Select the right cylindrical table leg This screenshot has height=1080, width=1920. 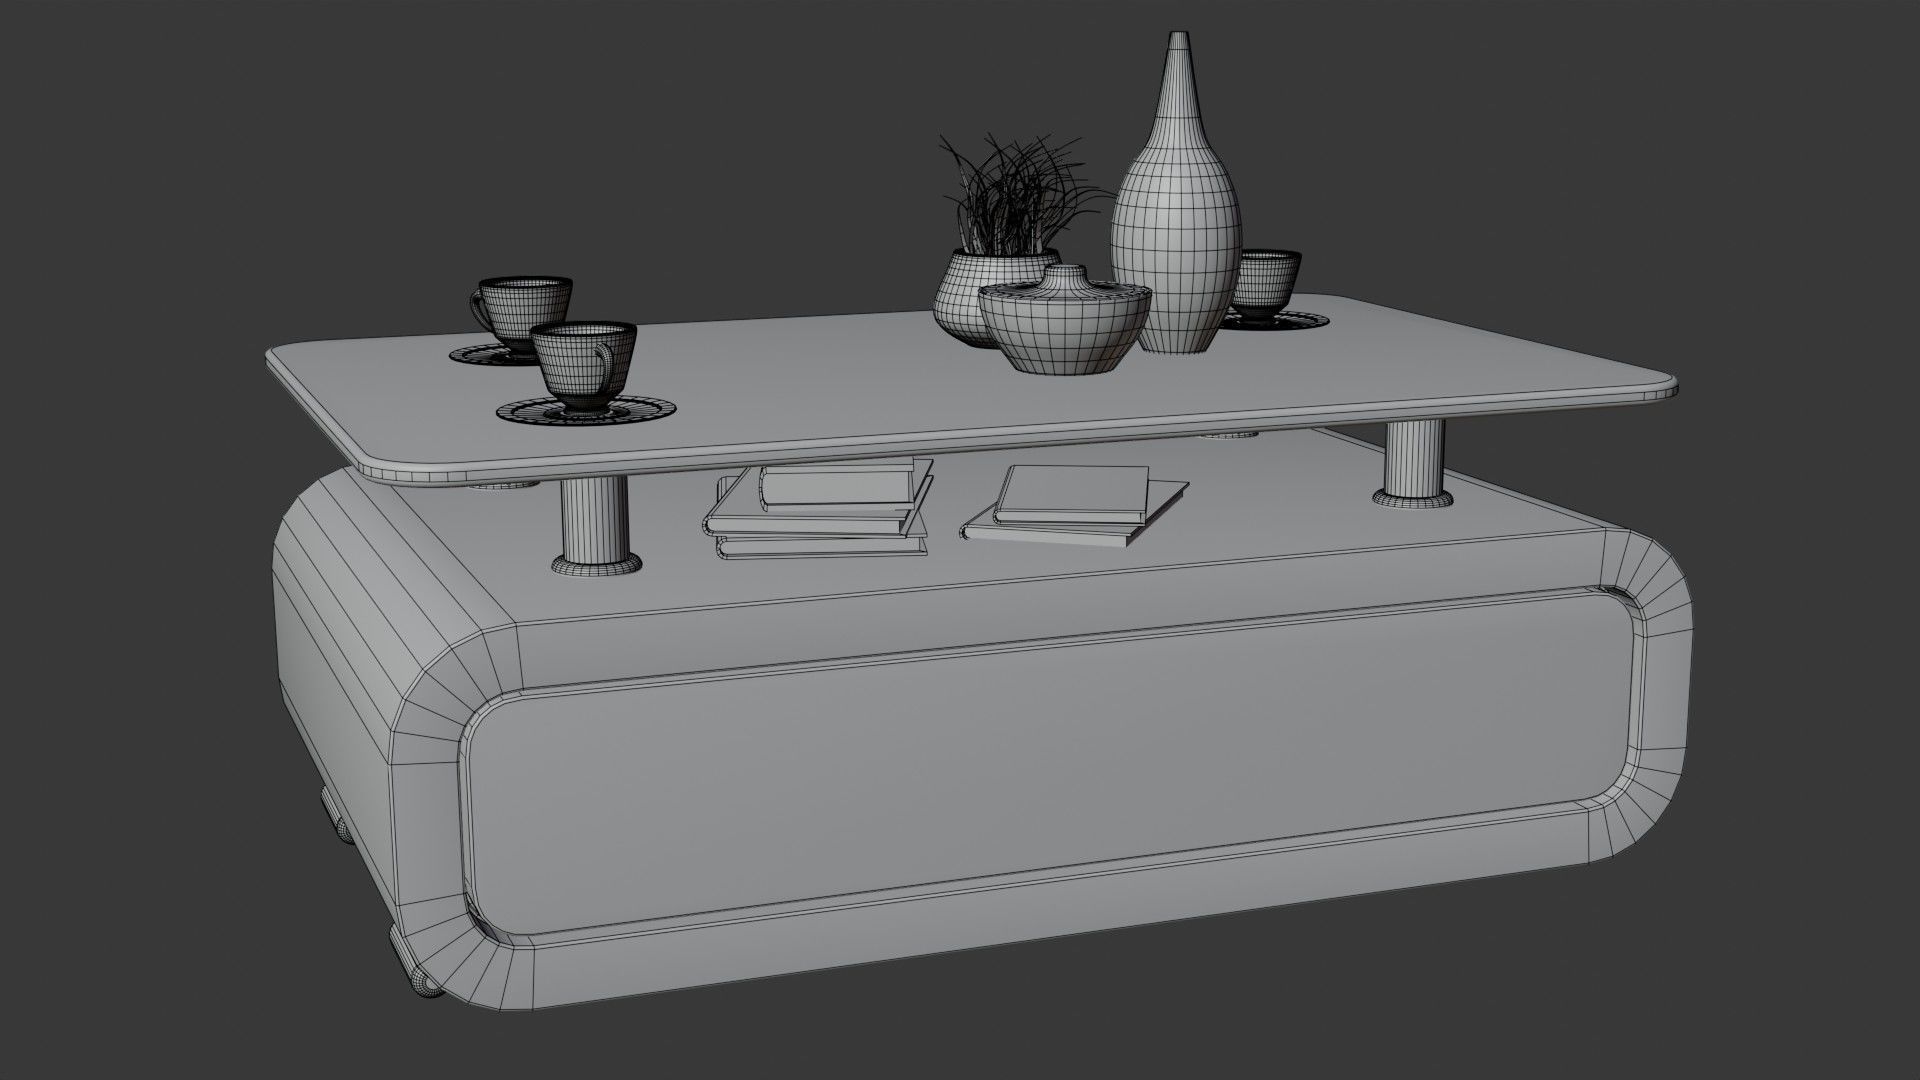(1415, 462)
